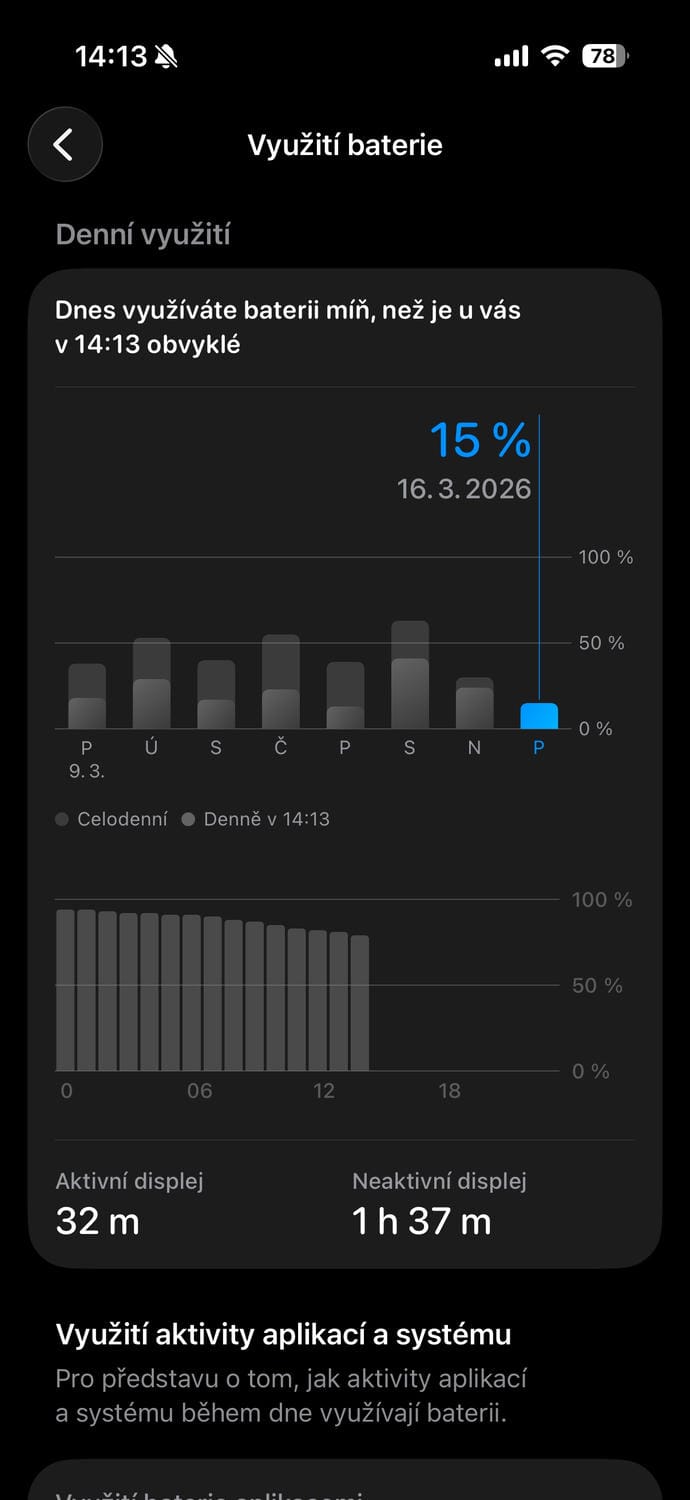
Task: Tap the battery level indicator
Action: click(x=605, y=57)
